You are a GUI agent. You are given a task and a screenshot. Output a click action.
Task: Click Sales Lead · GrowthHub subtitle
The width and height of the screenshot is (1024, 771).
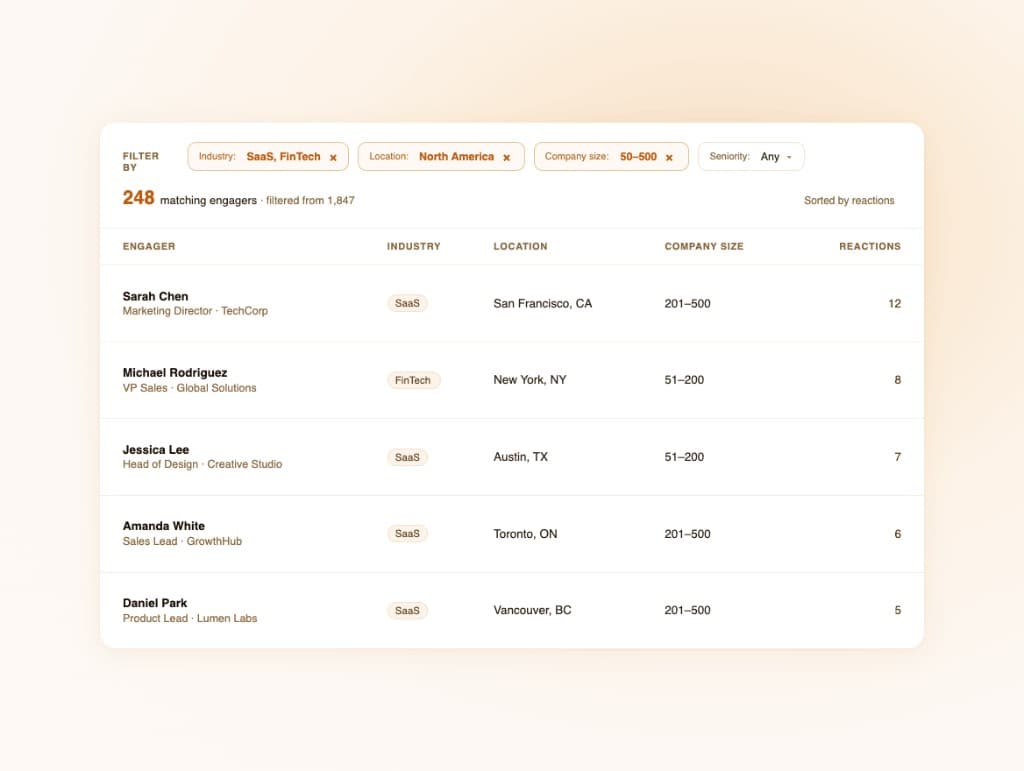pos(182,541)
